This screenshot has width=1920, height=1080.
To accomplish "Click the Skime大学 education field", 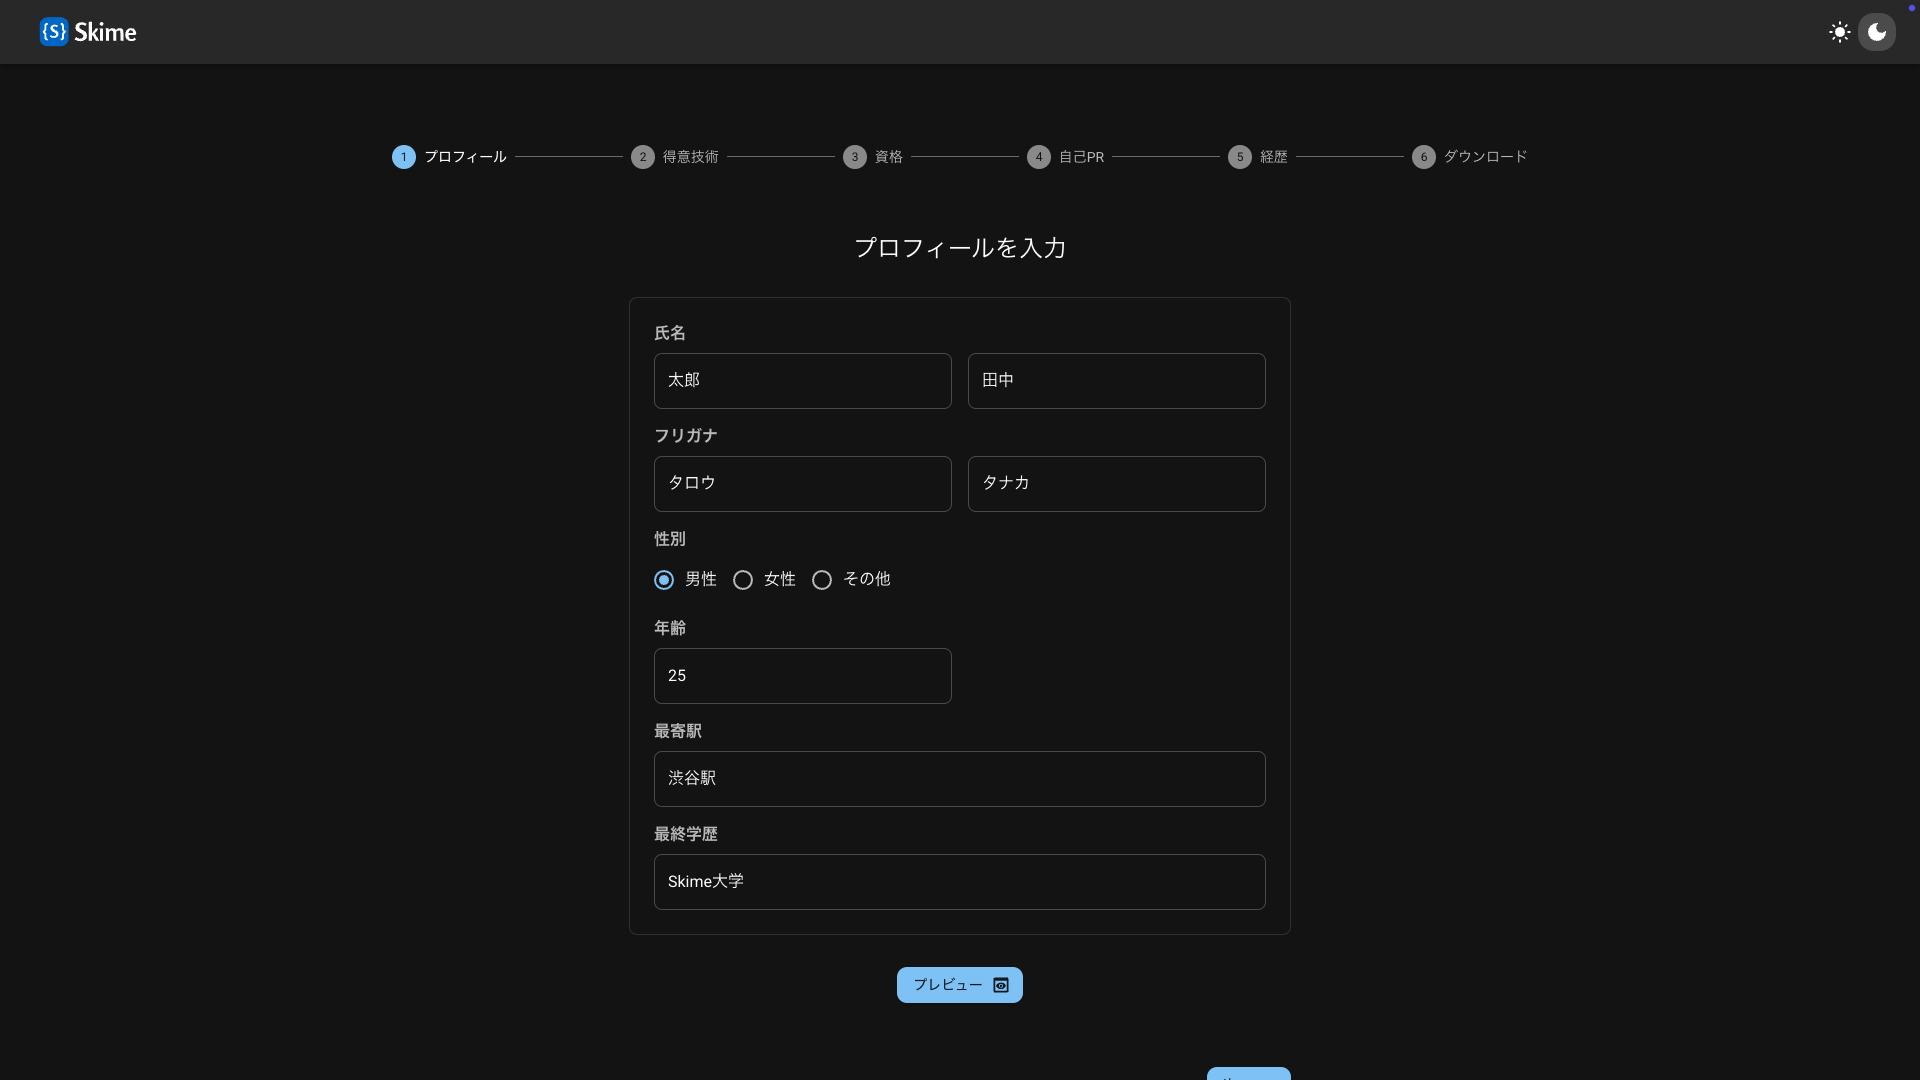I will [x=959, y=882].
